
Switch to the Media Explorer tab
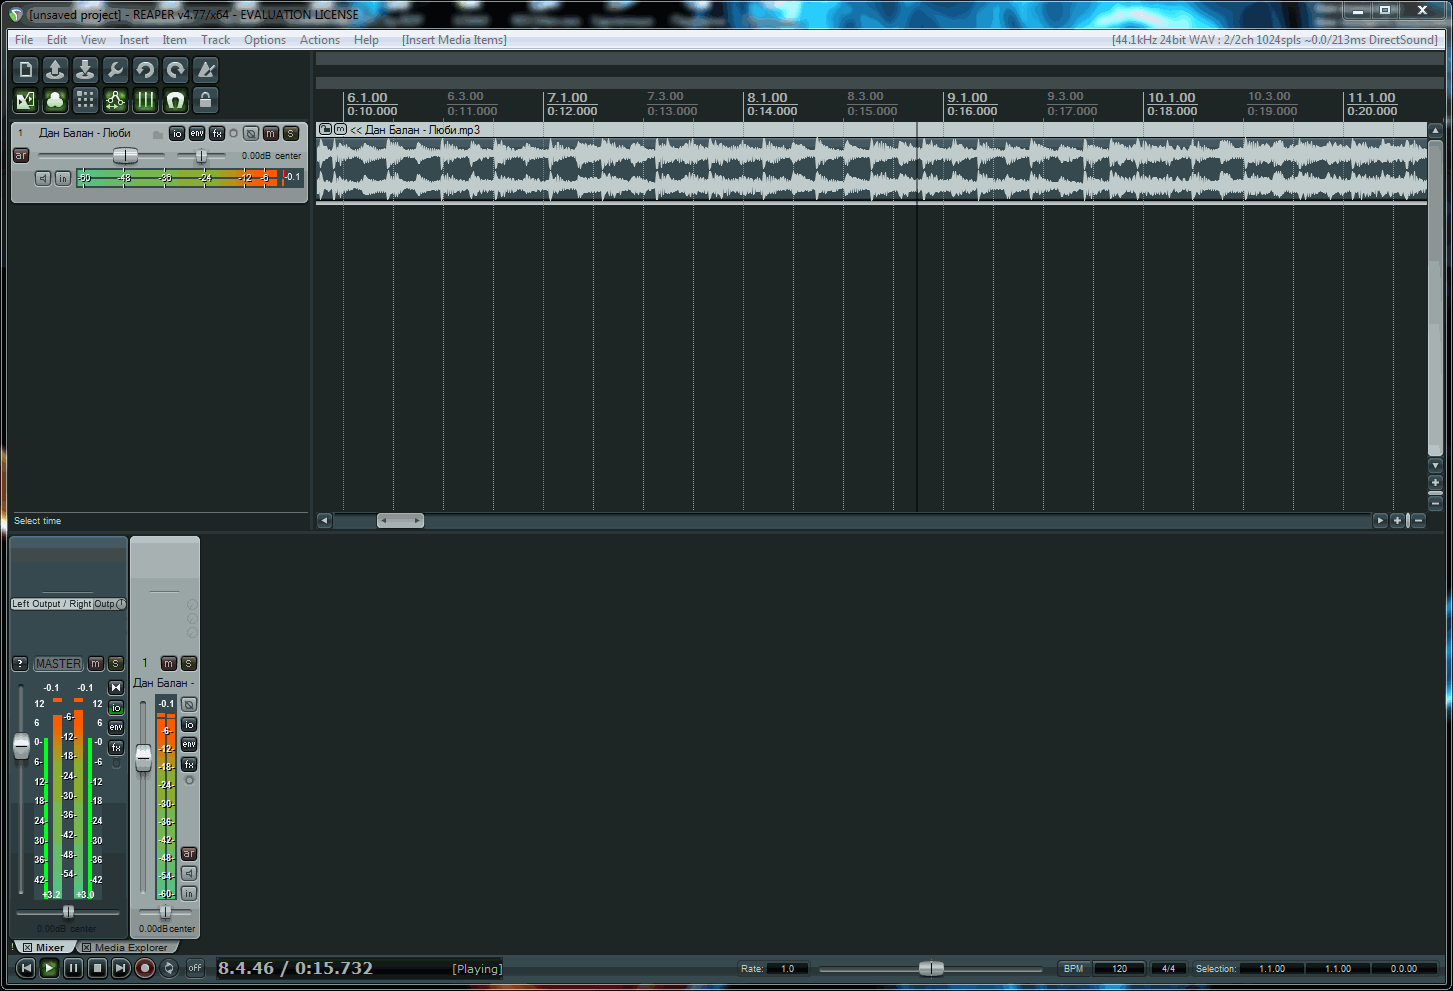130,947
